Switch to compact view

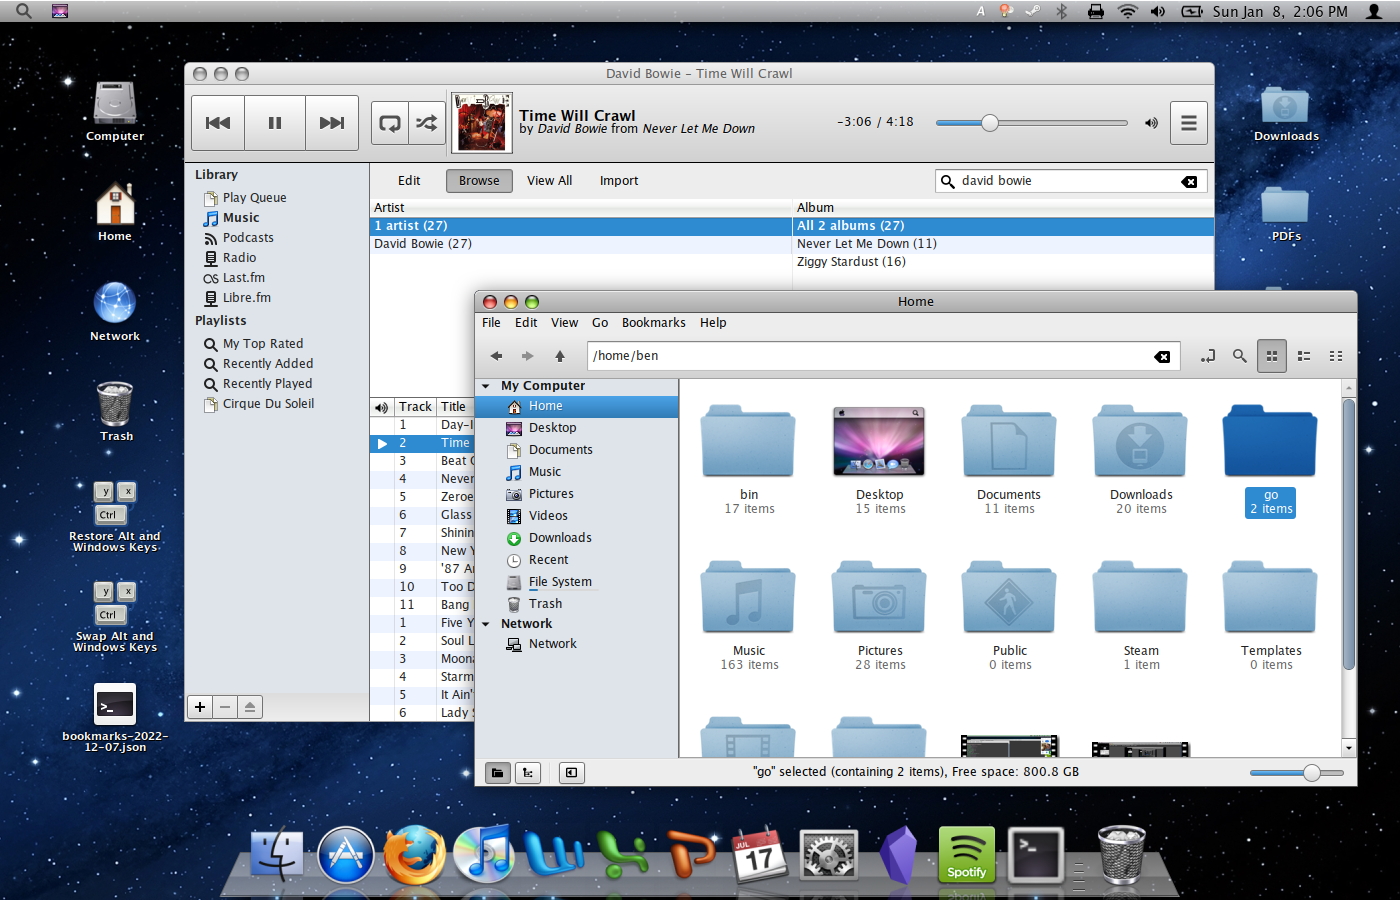(x=1336, y=356)
